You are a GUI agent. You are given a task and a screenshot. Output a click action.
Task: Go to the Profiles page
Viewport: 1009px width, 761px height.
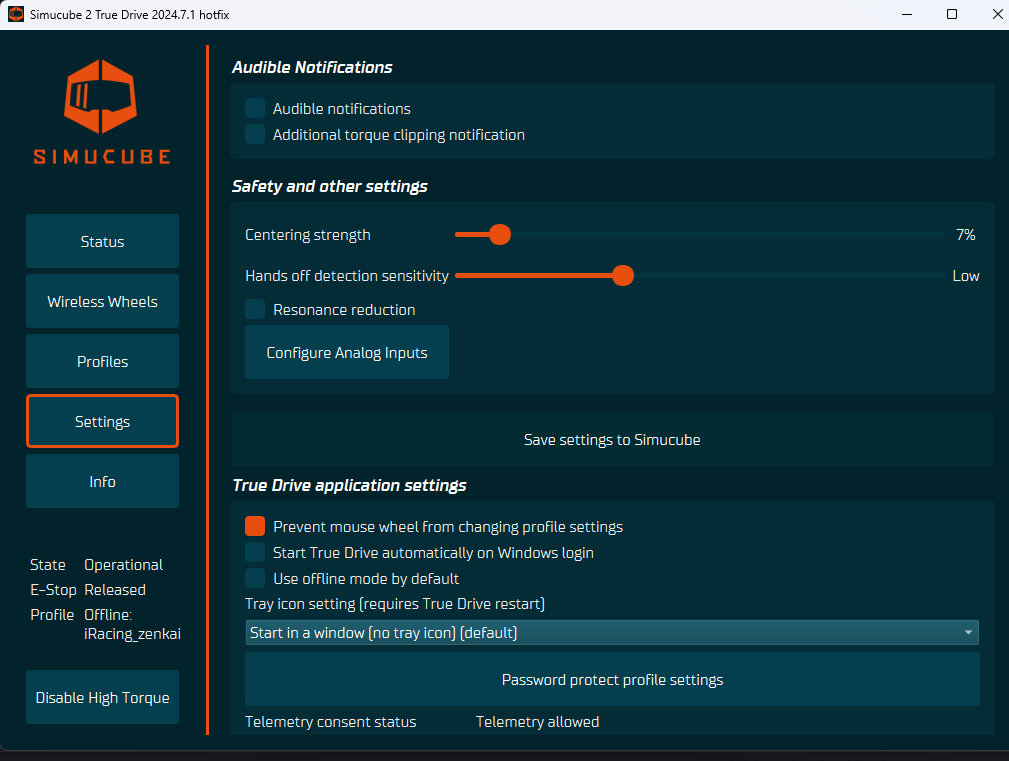tap(102, 361)
